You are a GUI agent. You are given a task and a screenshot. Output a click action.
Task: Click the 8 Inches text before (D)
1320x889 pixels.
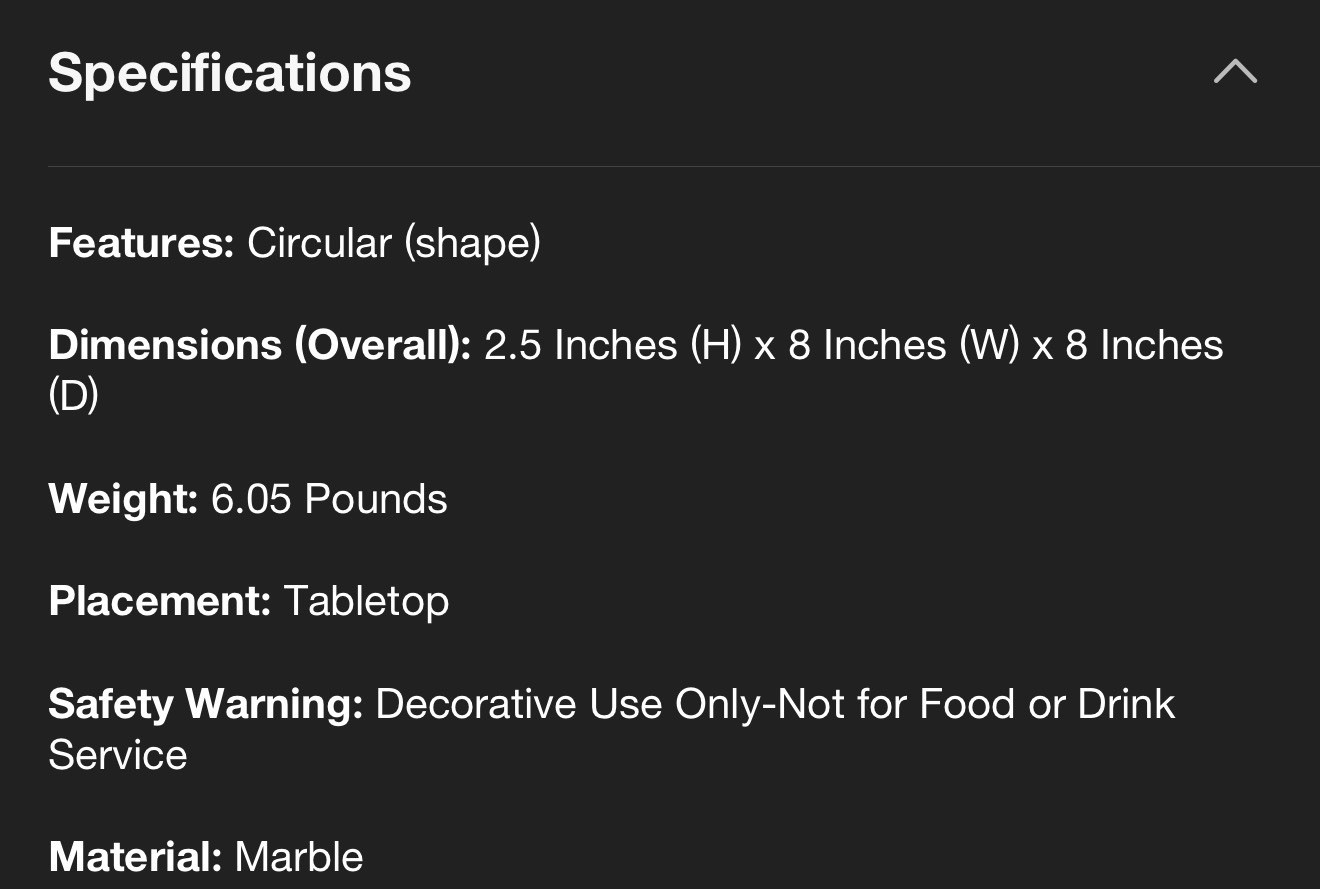[1144, 345]
